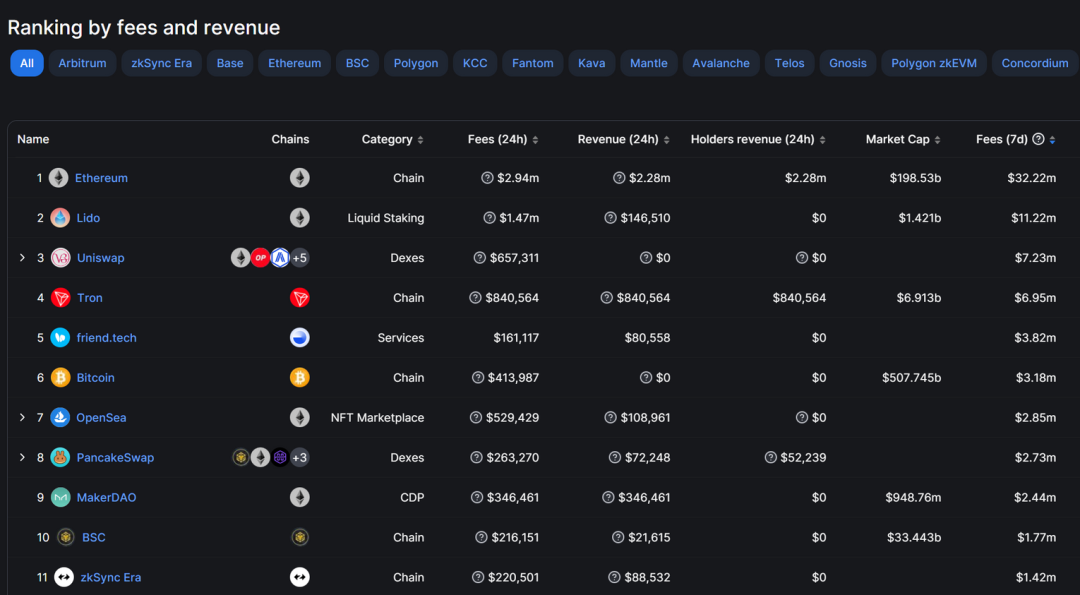Switch to the zkSync Era filter
This screenshot has height=595, width=1080.
162,63
